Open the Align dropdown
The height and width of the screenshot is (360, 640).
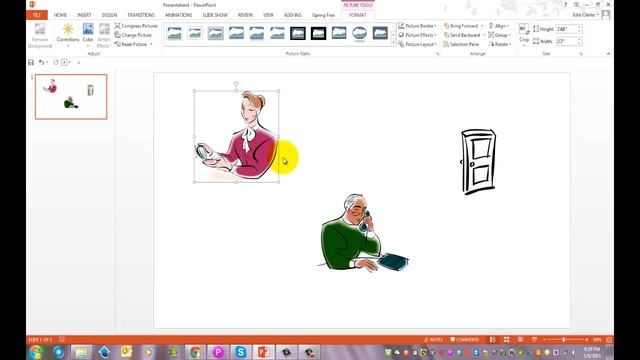499,26
